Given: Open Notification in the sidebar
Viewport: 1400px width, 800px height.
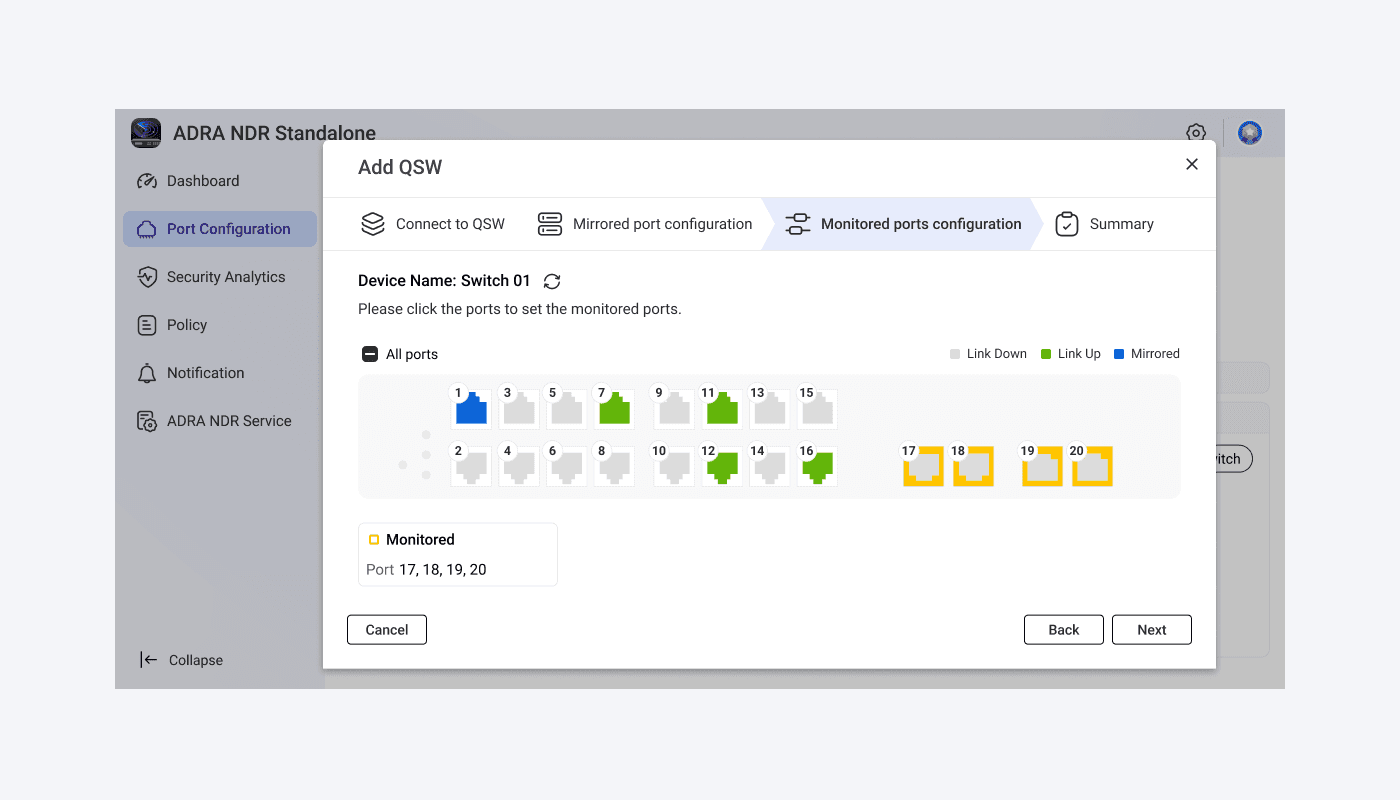Looking at the screenshot, I should pos(220,373).
